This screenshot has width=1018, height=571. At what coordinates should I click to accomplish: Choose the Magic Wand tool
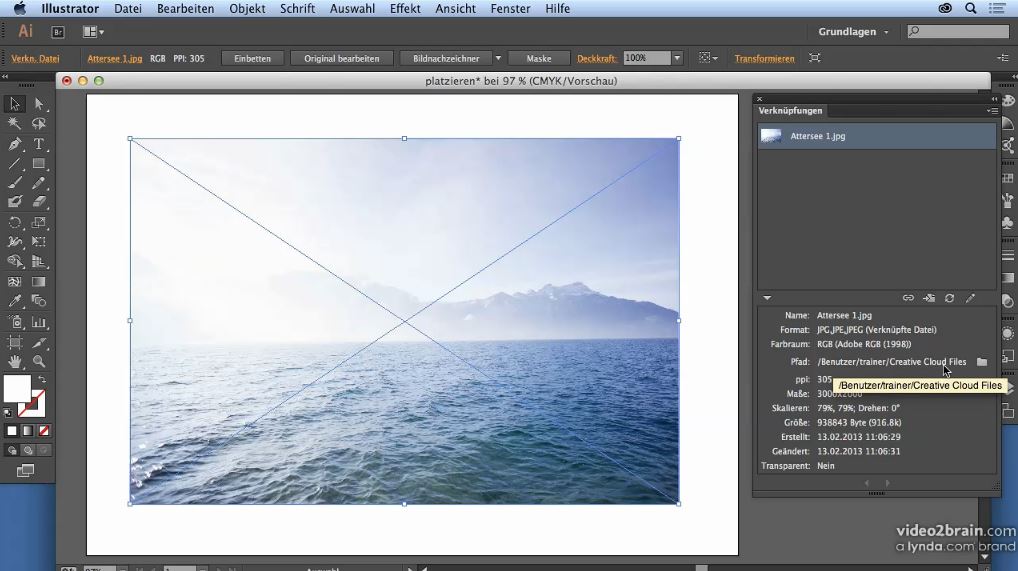pos(14,123)
